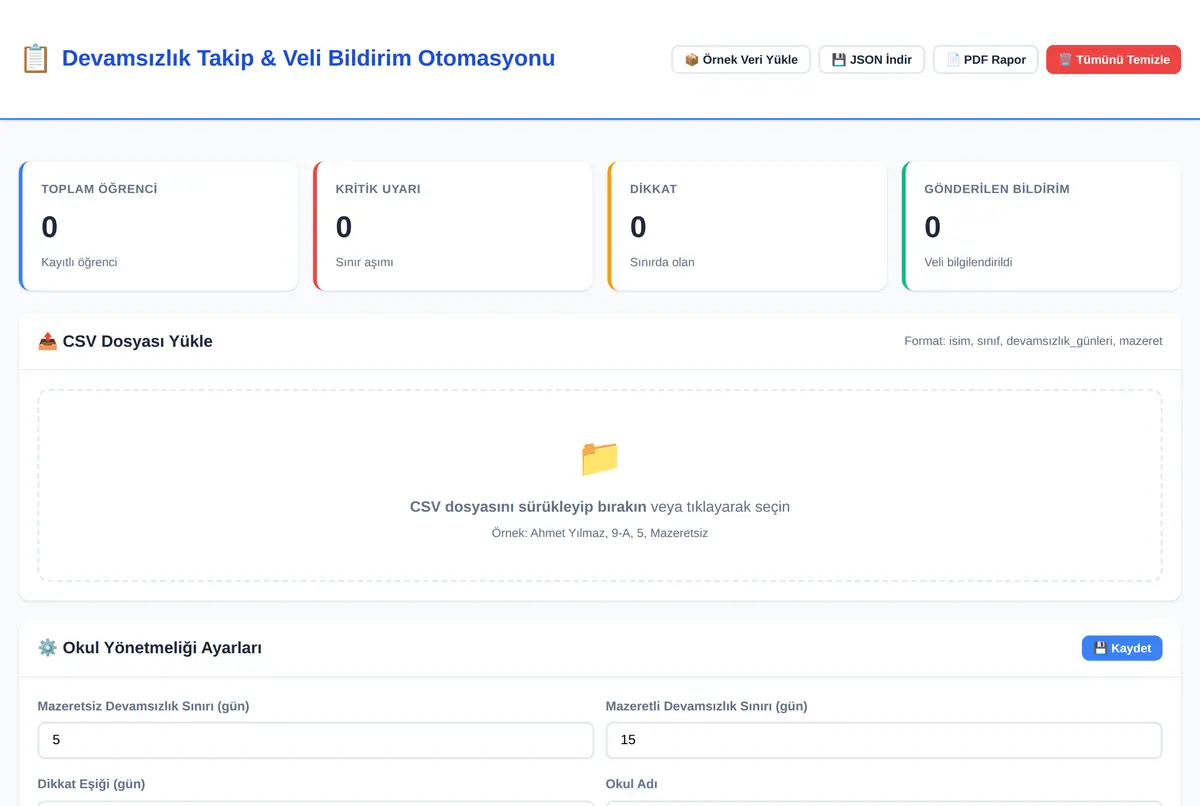Clear everything with Tümünü Temizle
1200x806 pixels.
pos(1114,59)
